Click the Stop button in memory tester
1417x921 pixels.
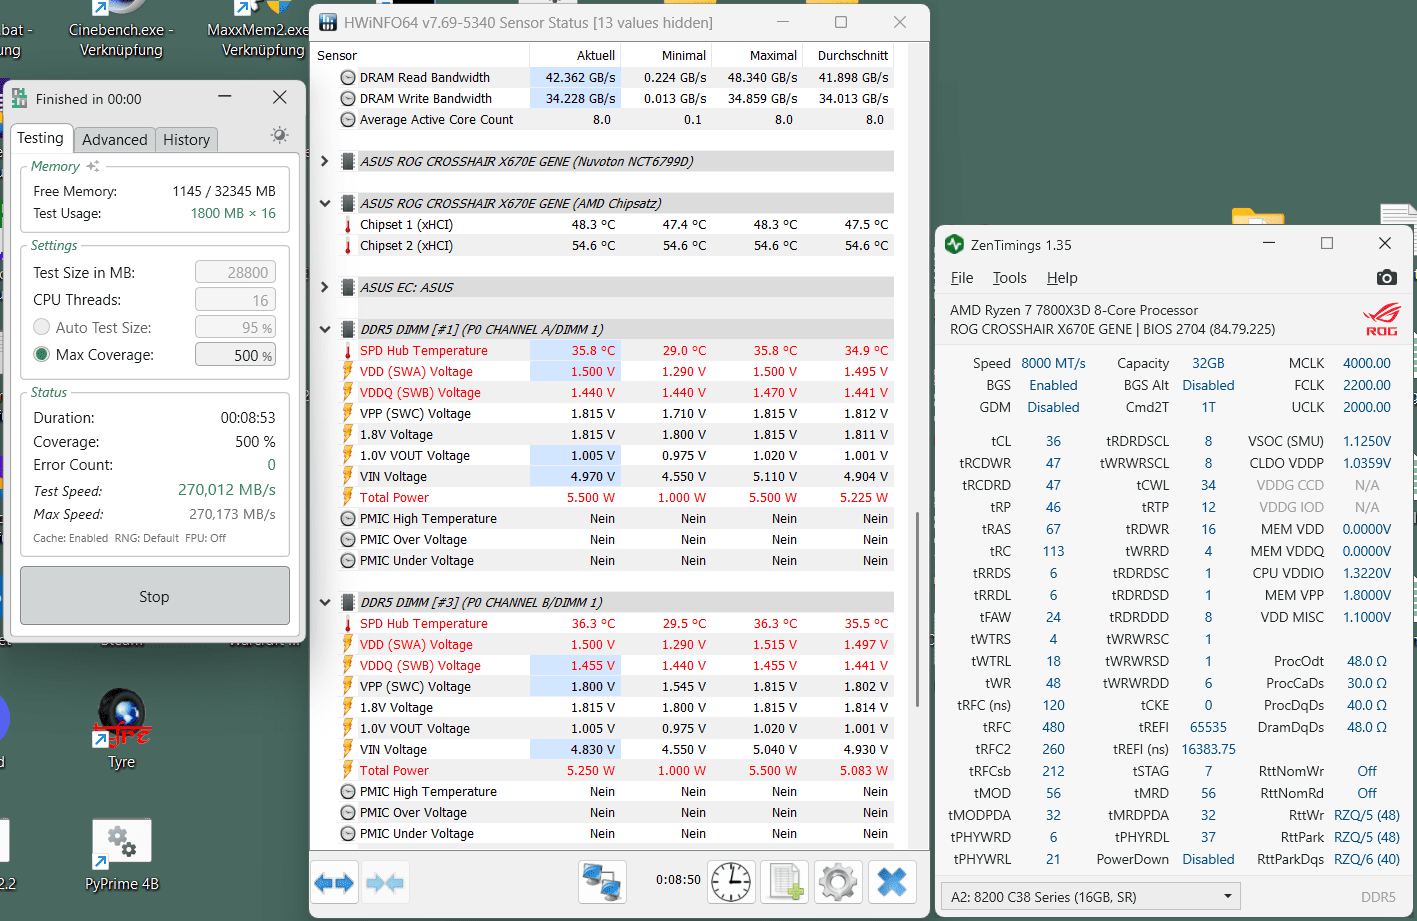(155, 596)
